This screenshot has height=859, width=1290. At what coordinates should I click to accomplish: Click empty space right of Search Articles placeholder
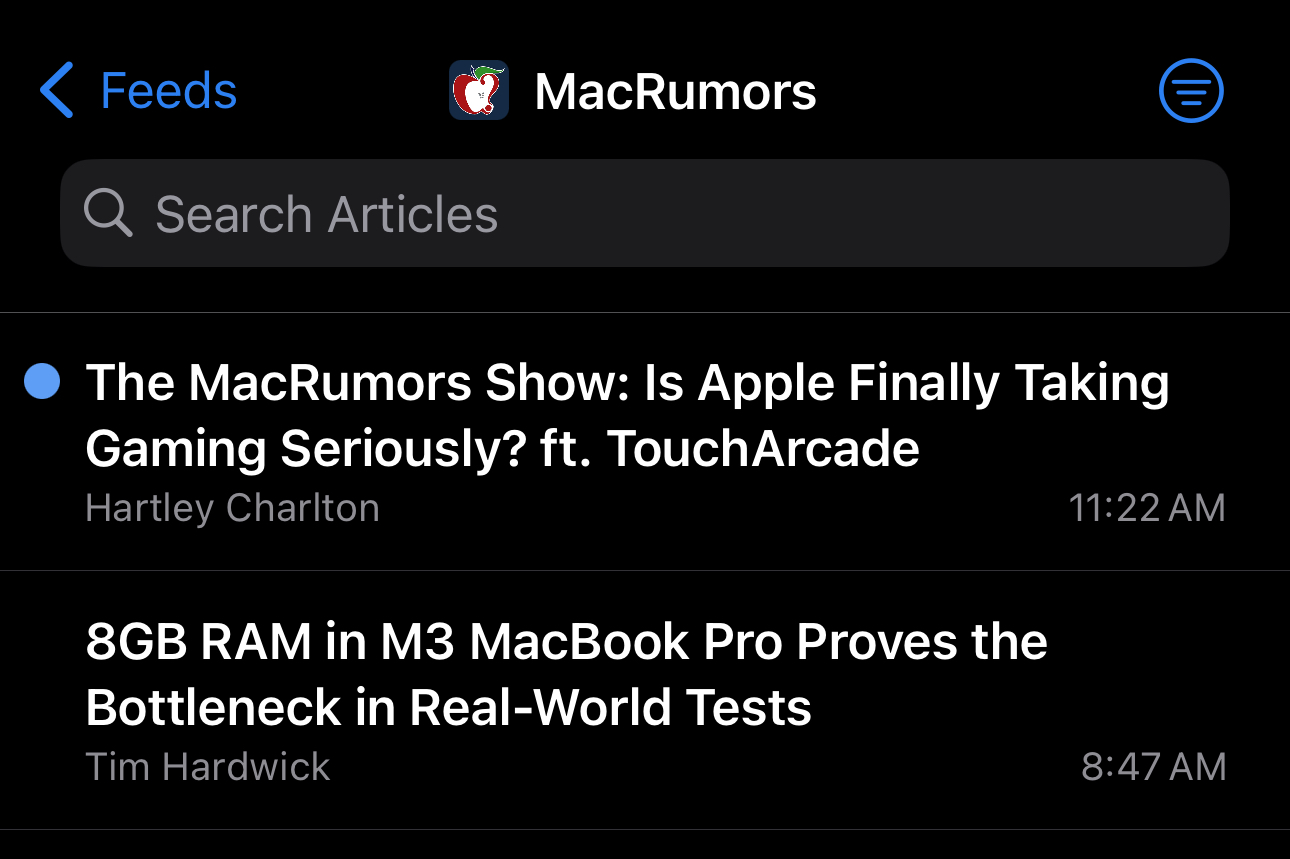[x=860, y=213]
